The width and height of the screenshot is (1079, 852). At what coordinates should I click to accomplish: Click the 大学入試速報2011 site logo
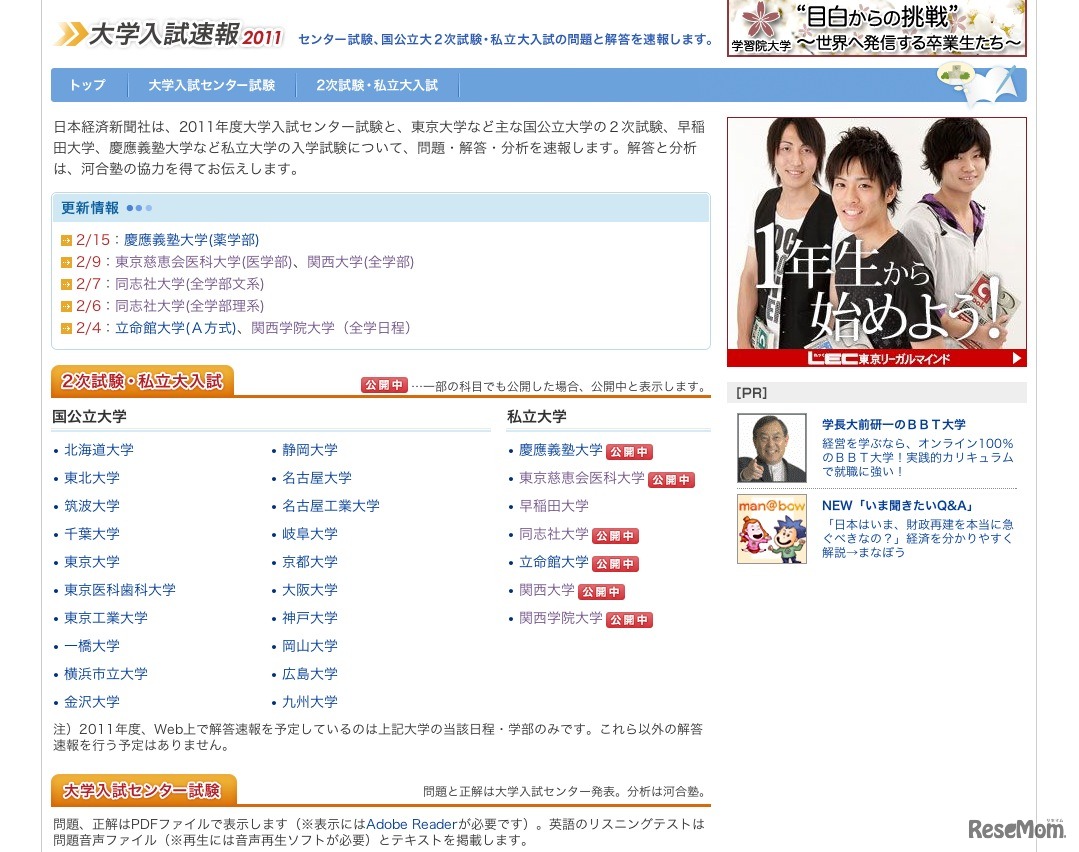click(x=170, y=34)
